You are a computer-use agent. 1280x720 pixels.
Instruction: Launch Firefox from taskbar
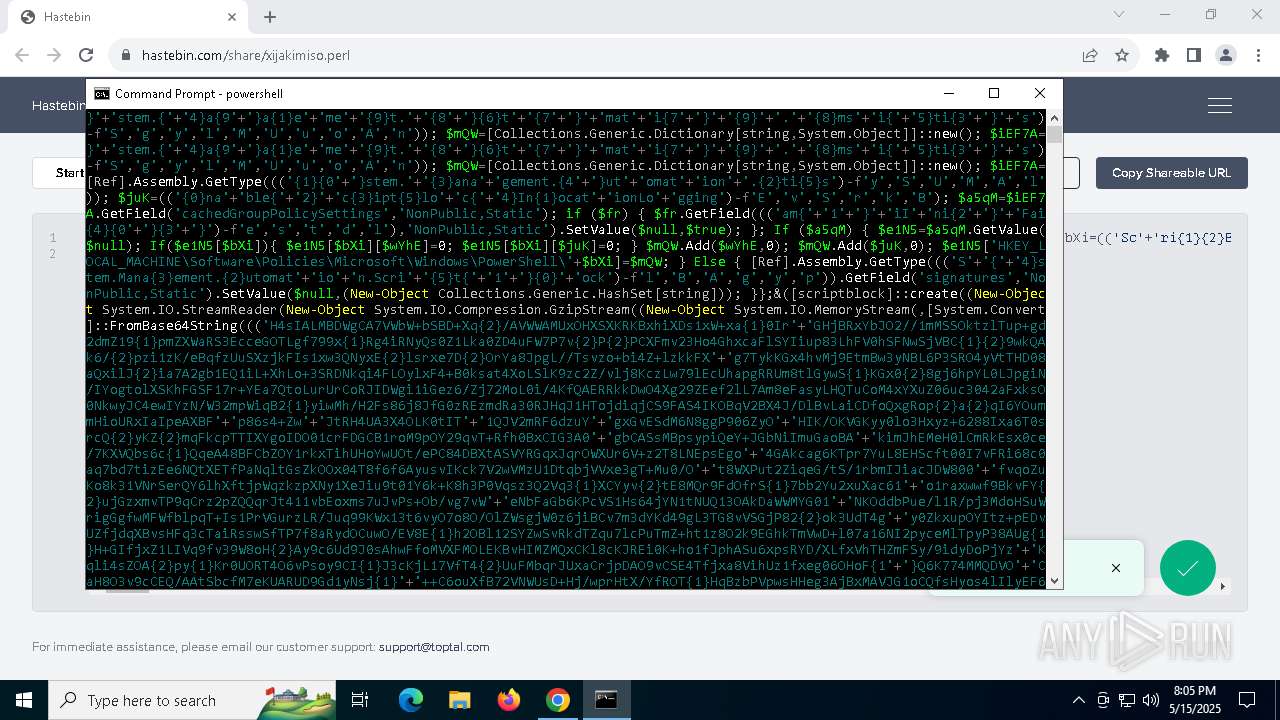pos(509,700)
